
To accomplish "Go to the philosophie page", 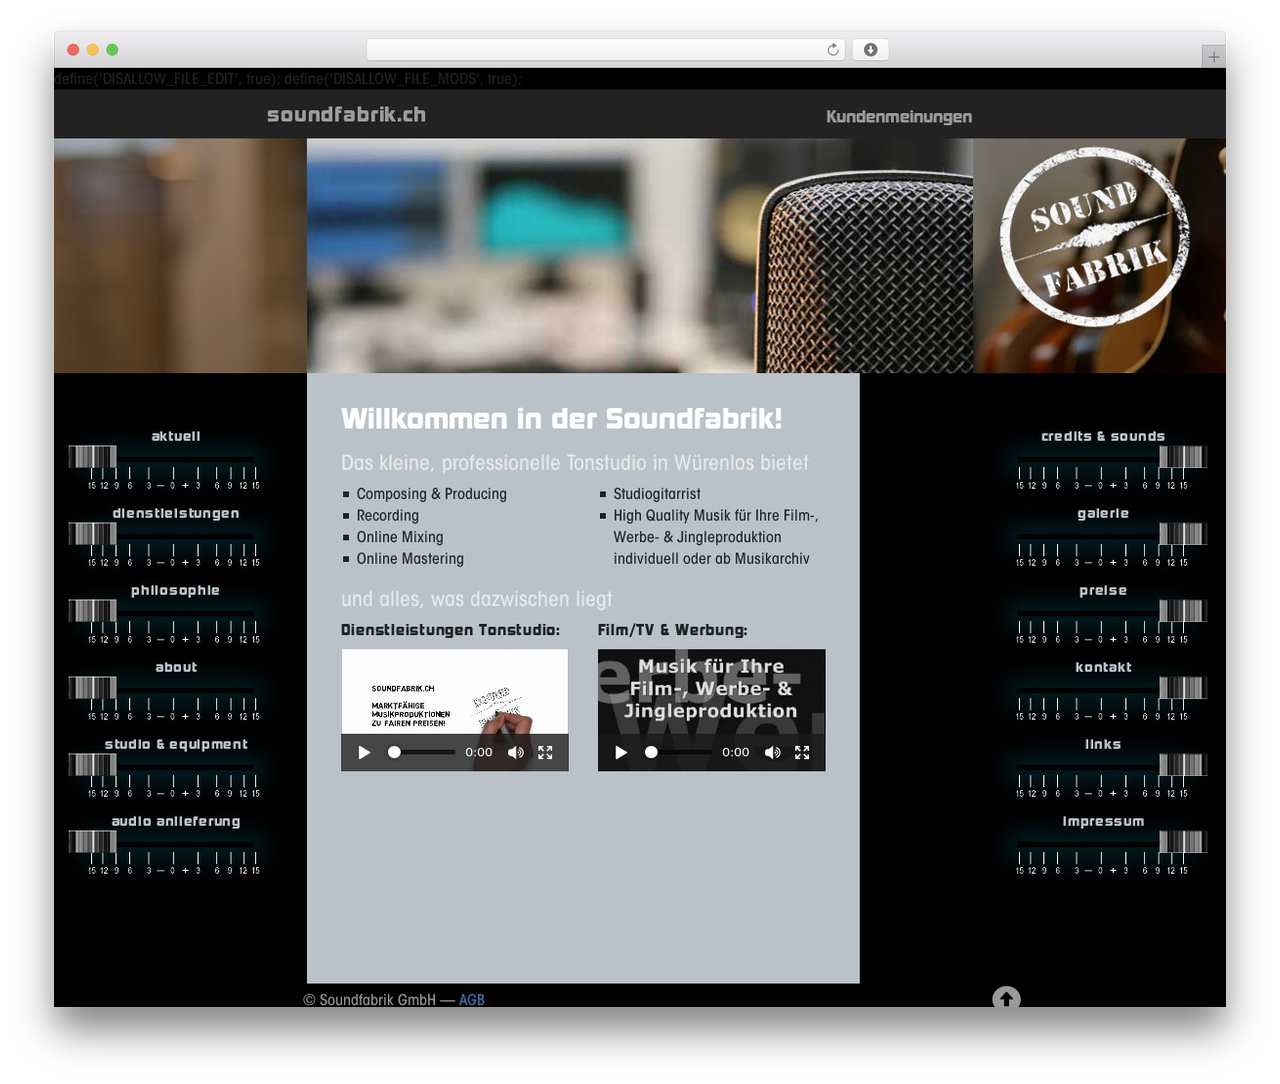I will (176, 590).
